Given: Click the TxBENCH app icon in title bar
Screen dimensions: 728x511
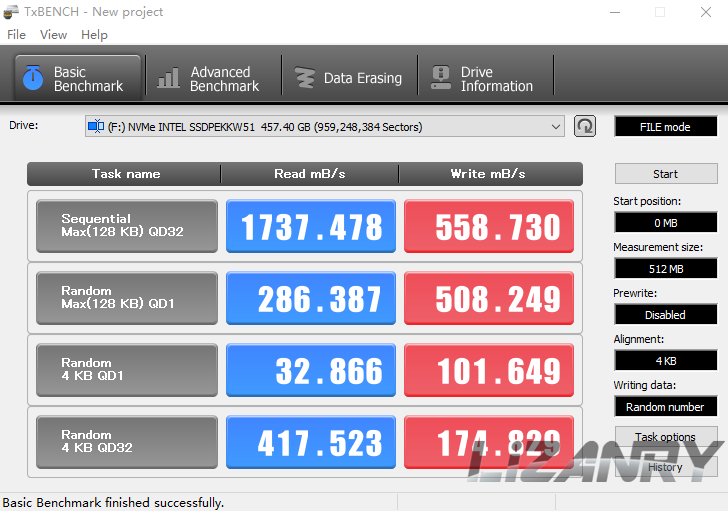Looking at the screenshot, I should tap(11, 12).
